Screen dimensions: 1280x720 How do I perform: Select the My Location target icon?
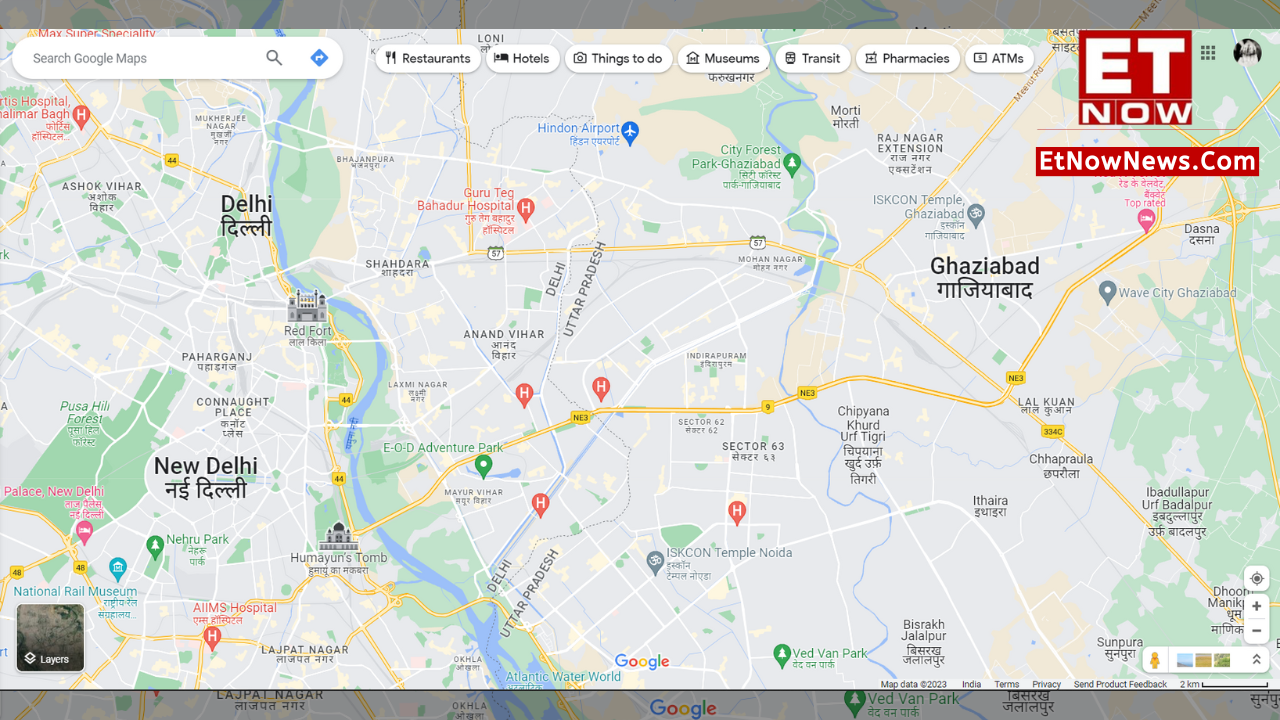(x=1256, y=578)
